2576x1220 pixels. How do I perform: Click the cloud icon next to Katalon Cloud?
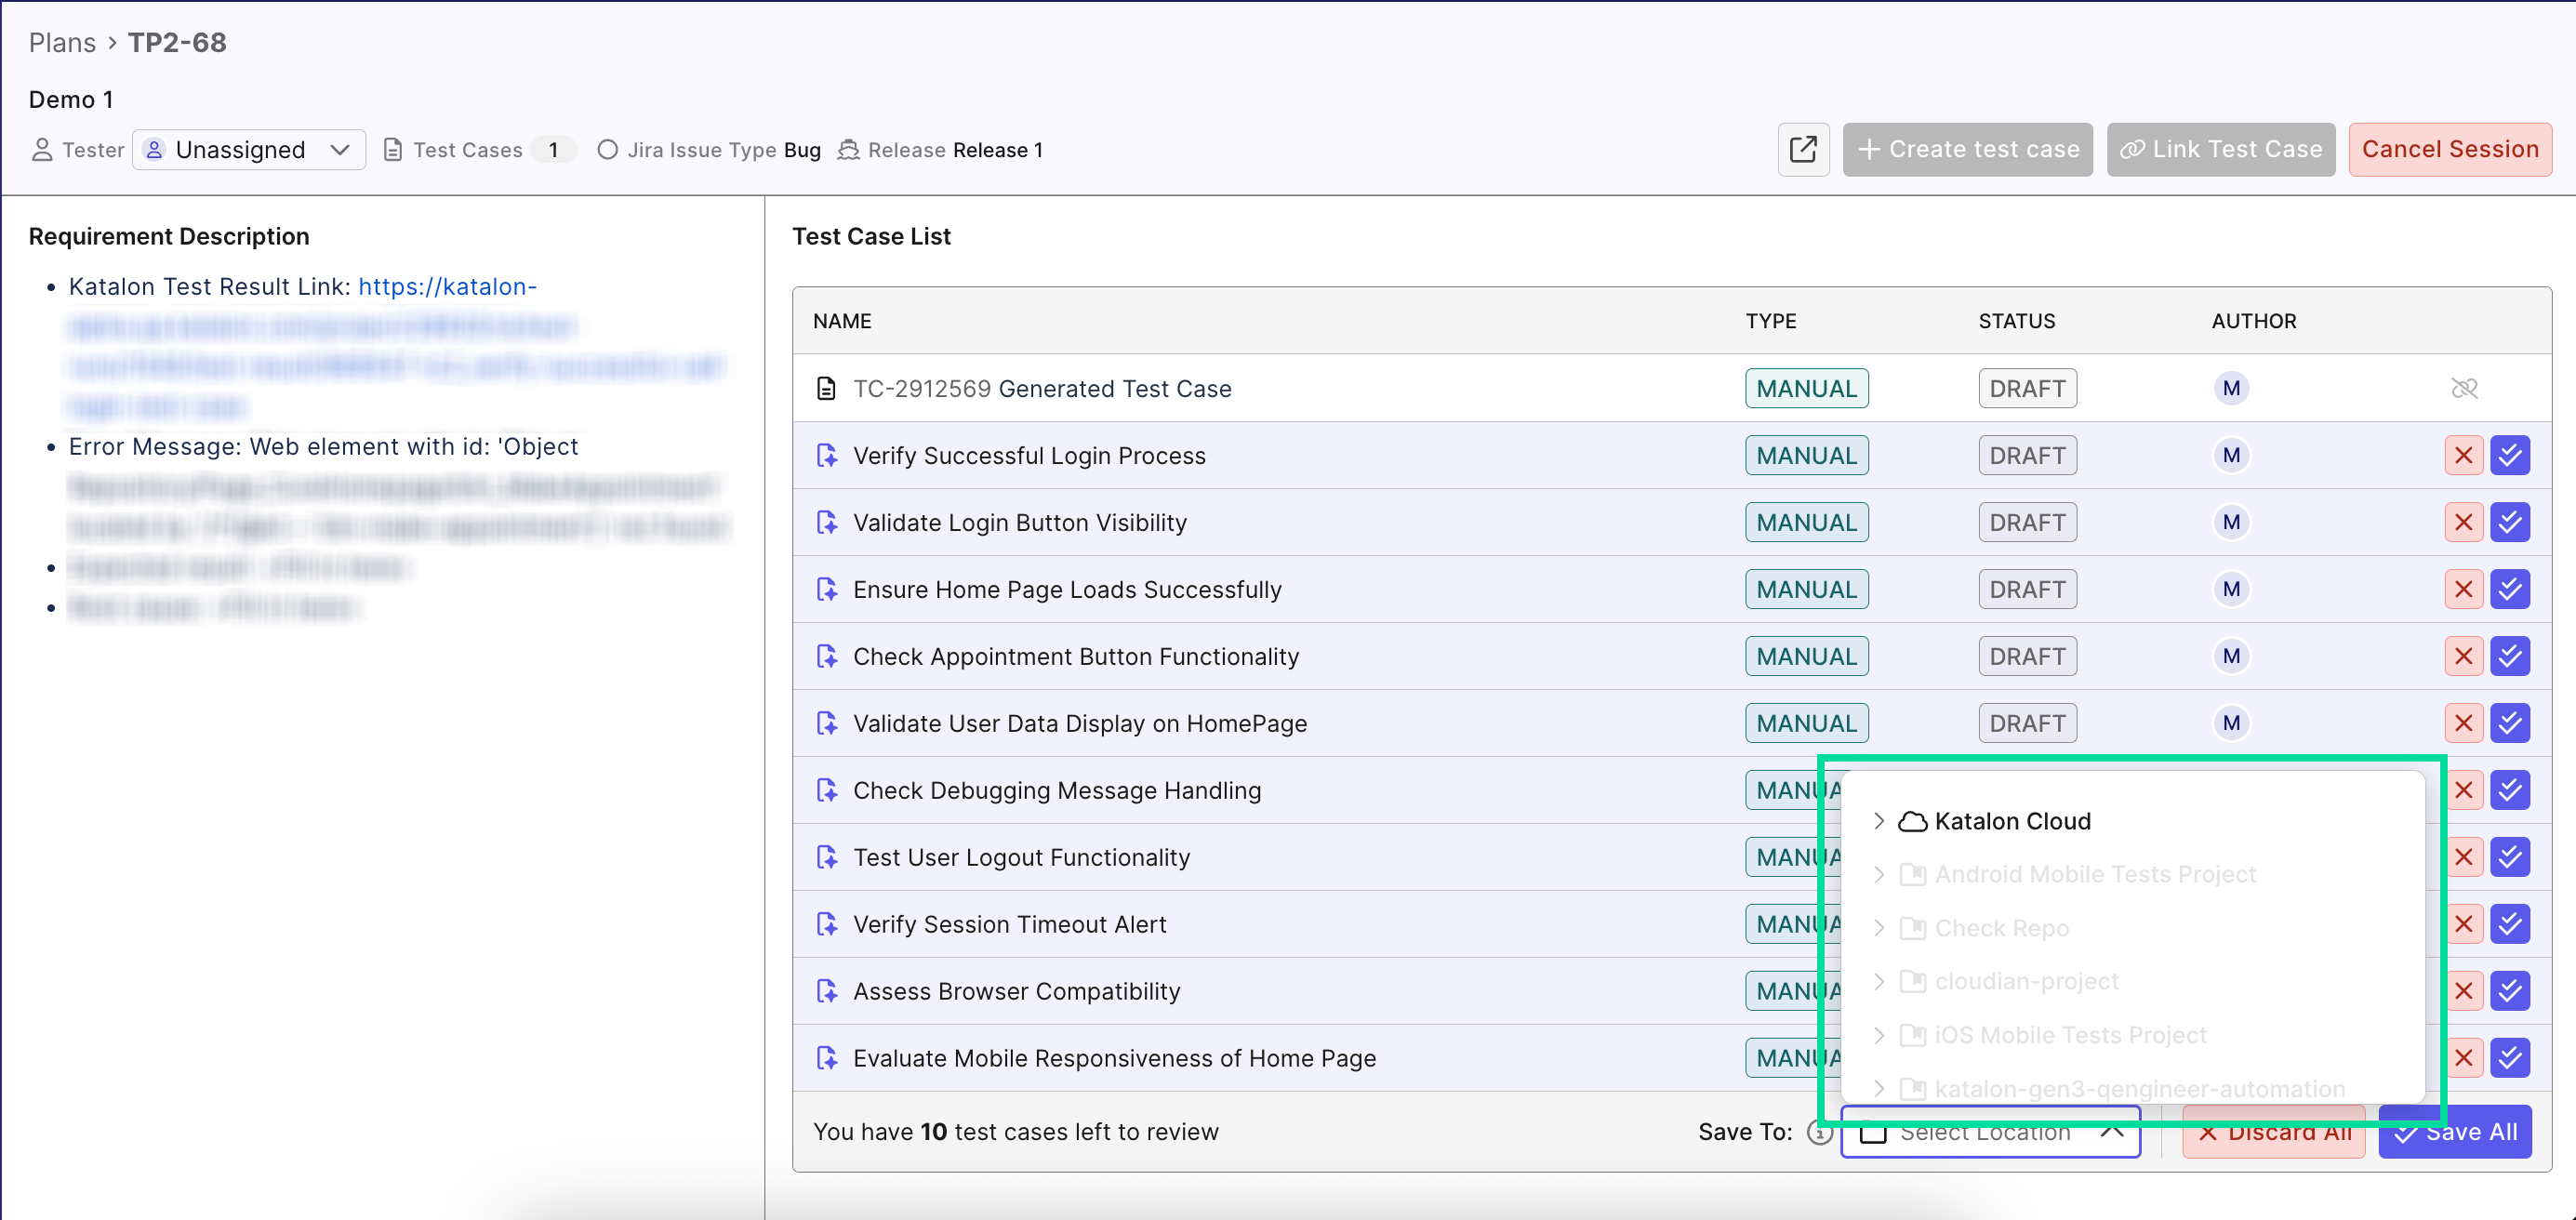click(1912, 820)
